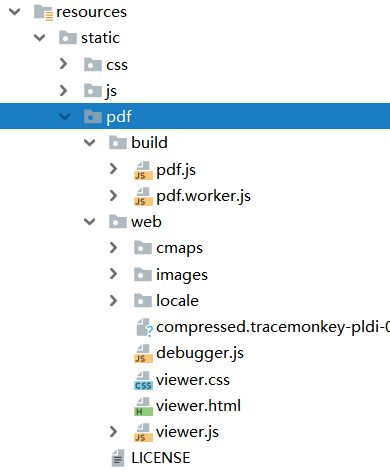Select the locale folder label
The height and width of the screenshot is (472, 390).
[177, 300]
